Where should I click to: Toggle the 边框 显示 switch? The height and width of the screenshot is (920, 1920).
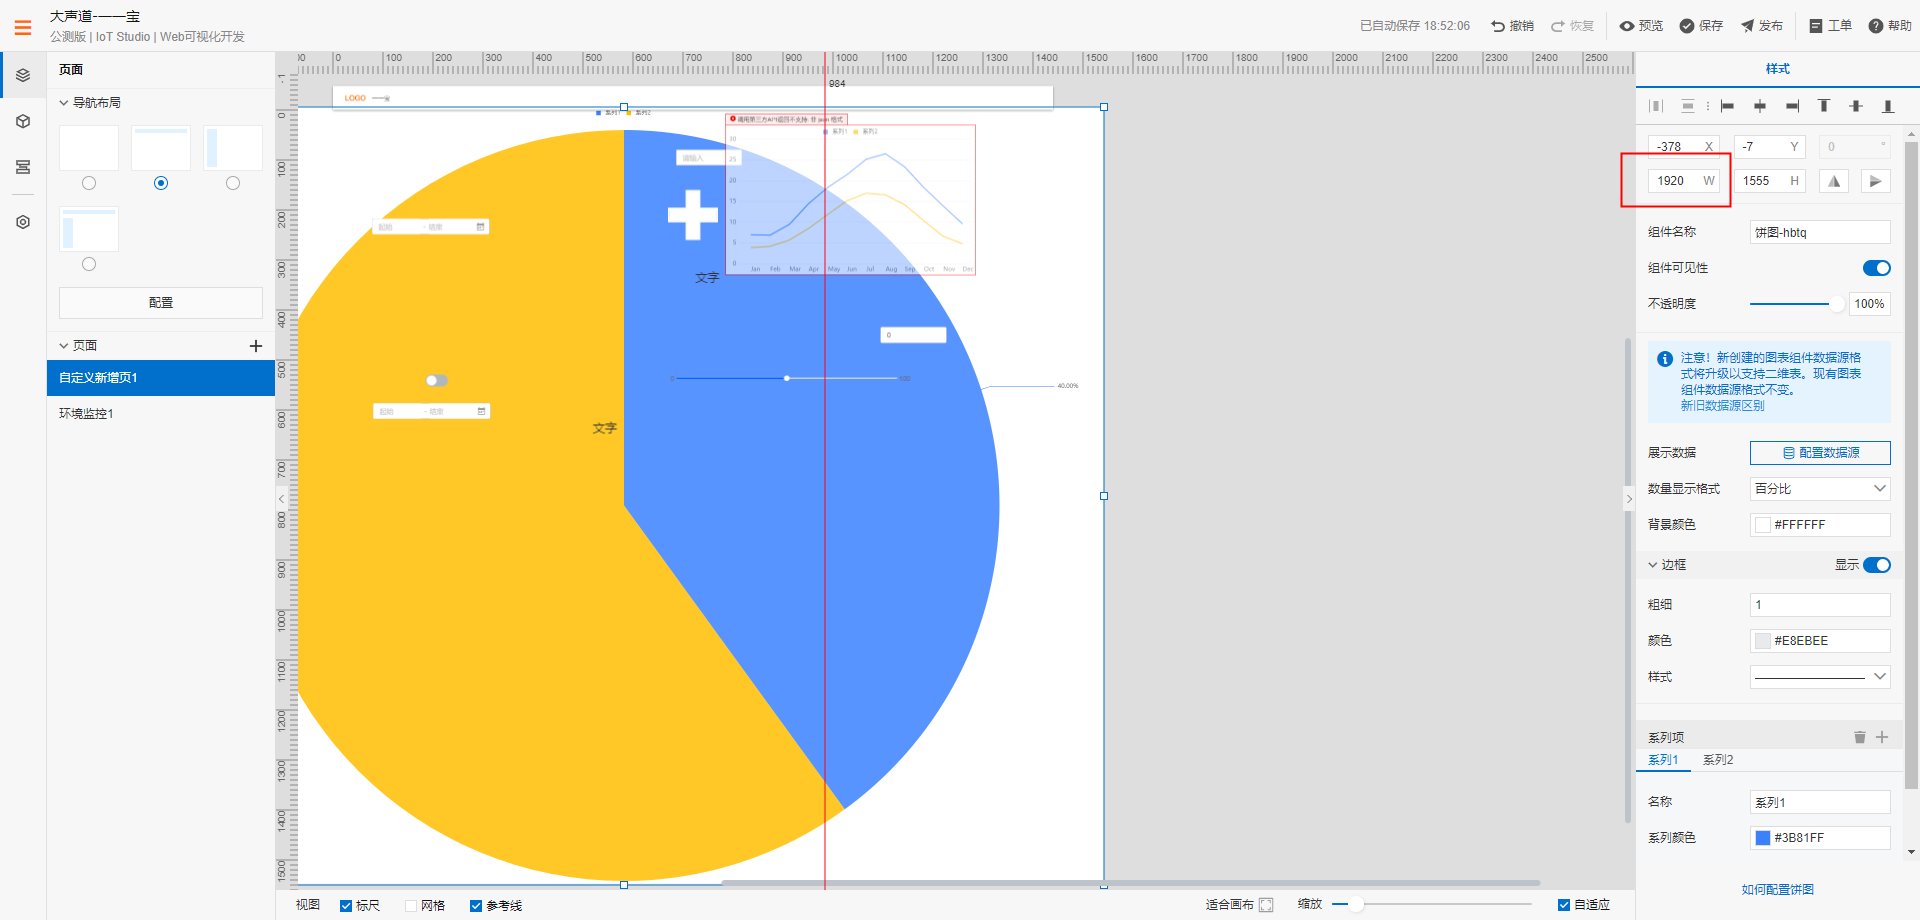tap(1876, 565)
